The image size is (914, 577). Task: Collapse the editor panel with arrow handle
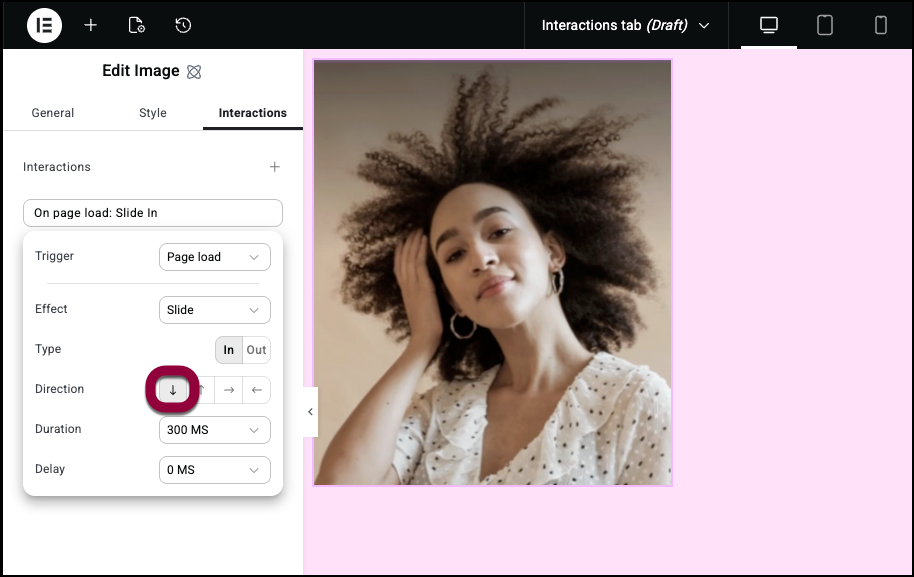310,412
